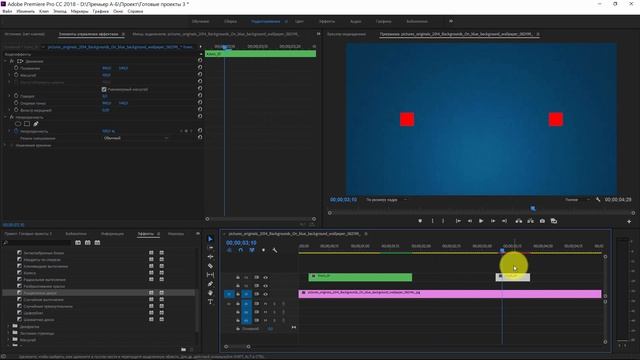Select the Pen tool in the tools panel
Image resolution: width=640 pixels, height=360 pixels.
click(x=210, y=284)
